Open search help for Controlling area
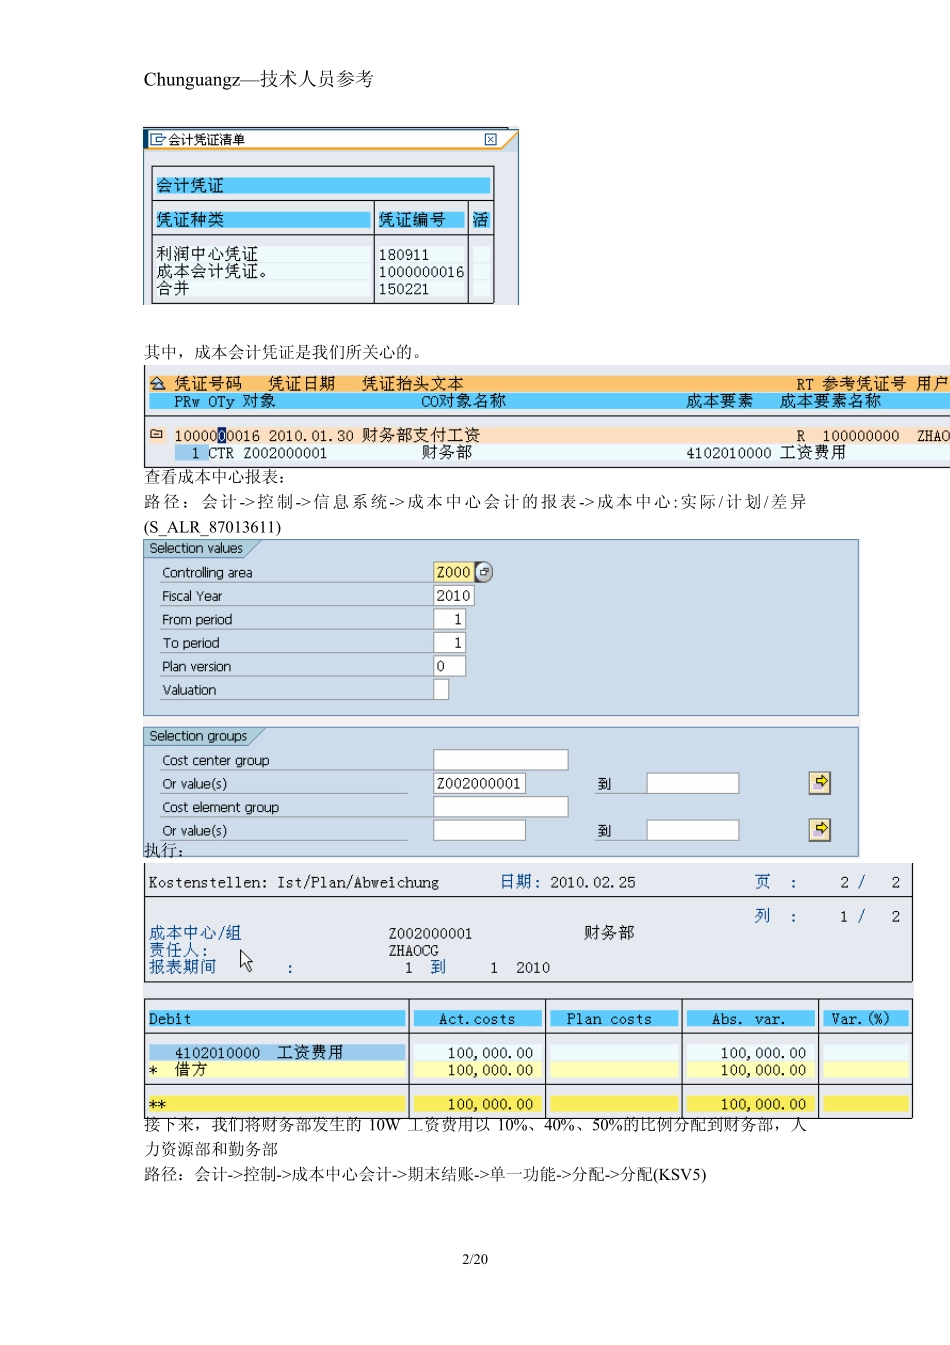Image resolution: width=950 pixels, height=1345 pixels. click(x=484, y=572)
